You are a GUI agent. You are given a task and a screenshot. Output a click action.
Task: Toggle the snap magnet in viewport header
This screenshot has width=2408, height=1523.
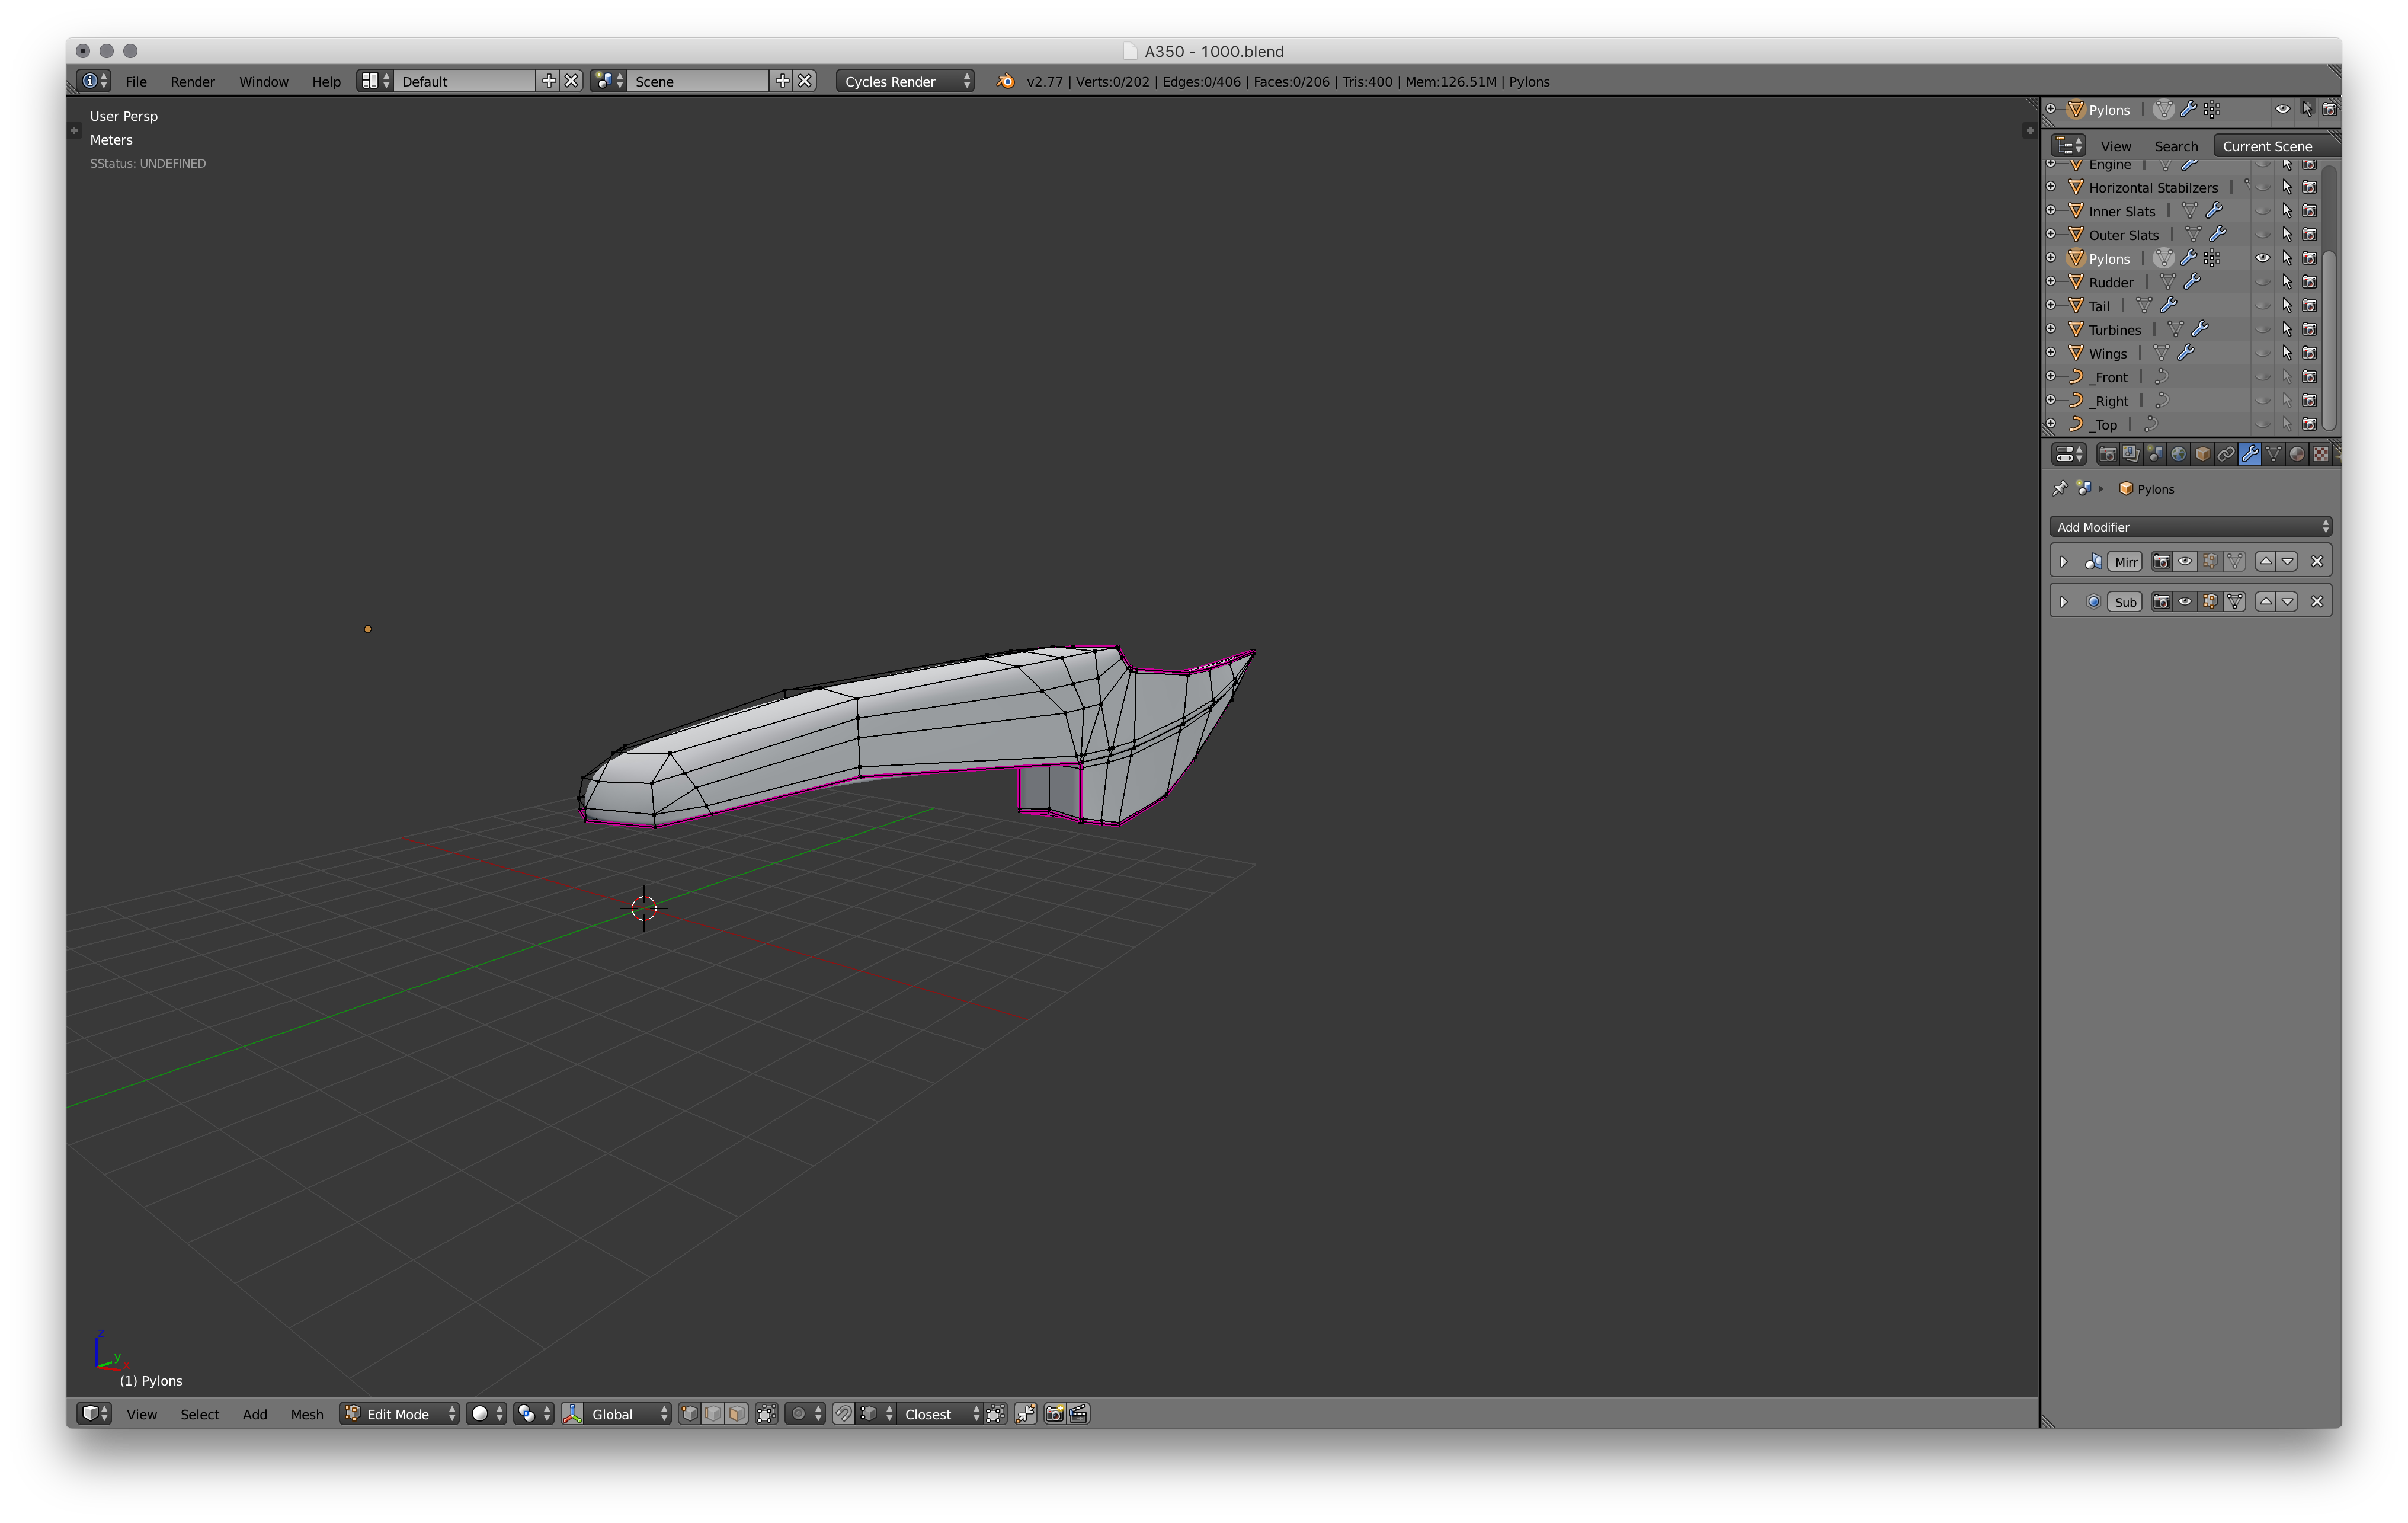843,1413
